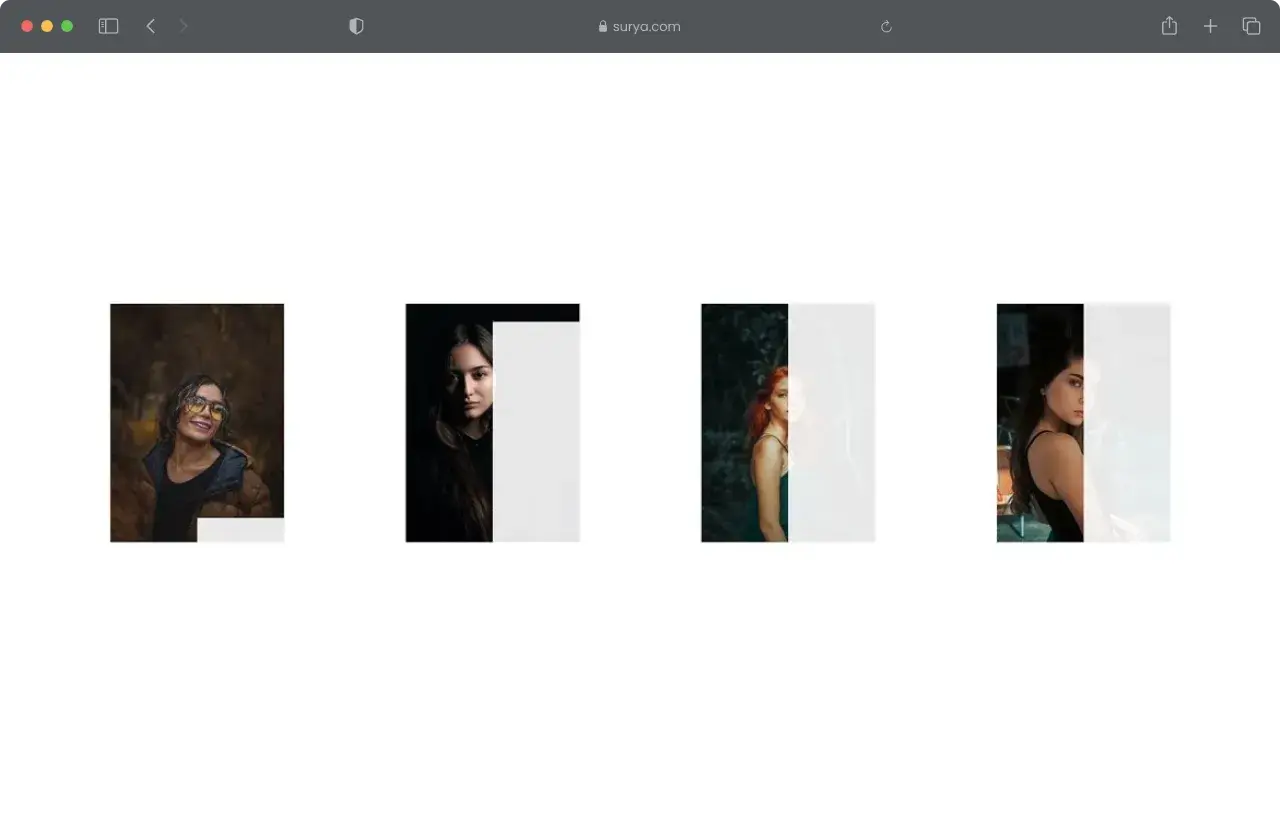This screenshot has height=832, width=1280.
Task: Open the portrait of woman with yellow glasses
Action: (x=196, y=420)
